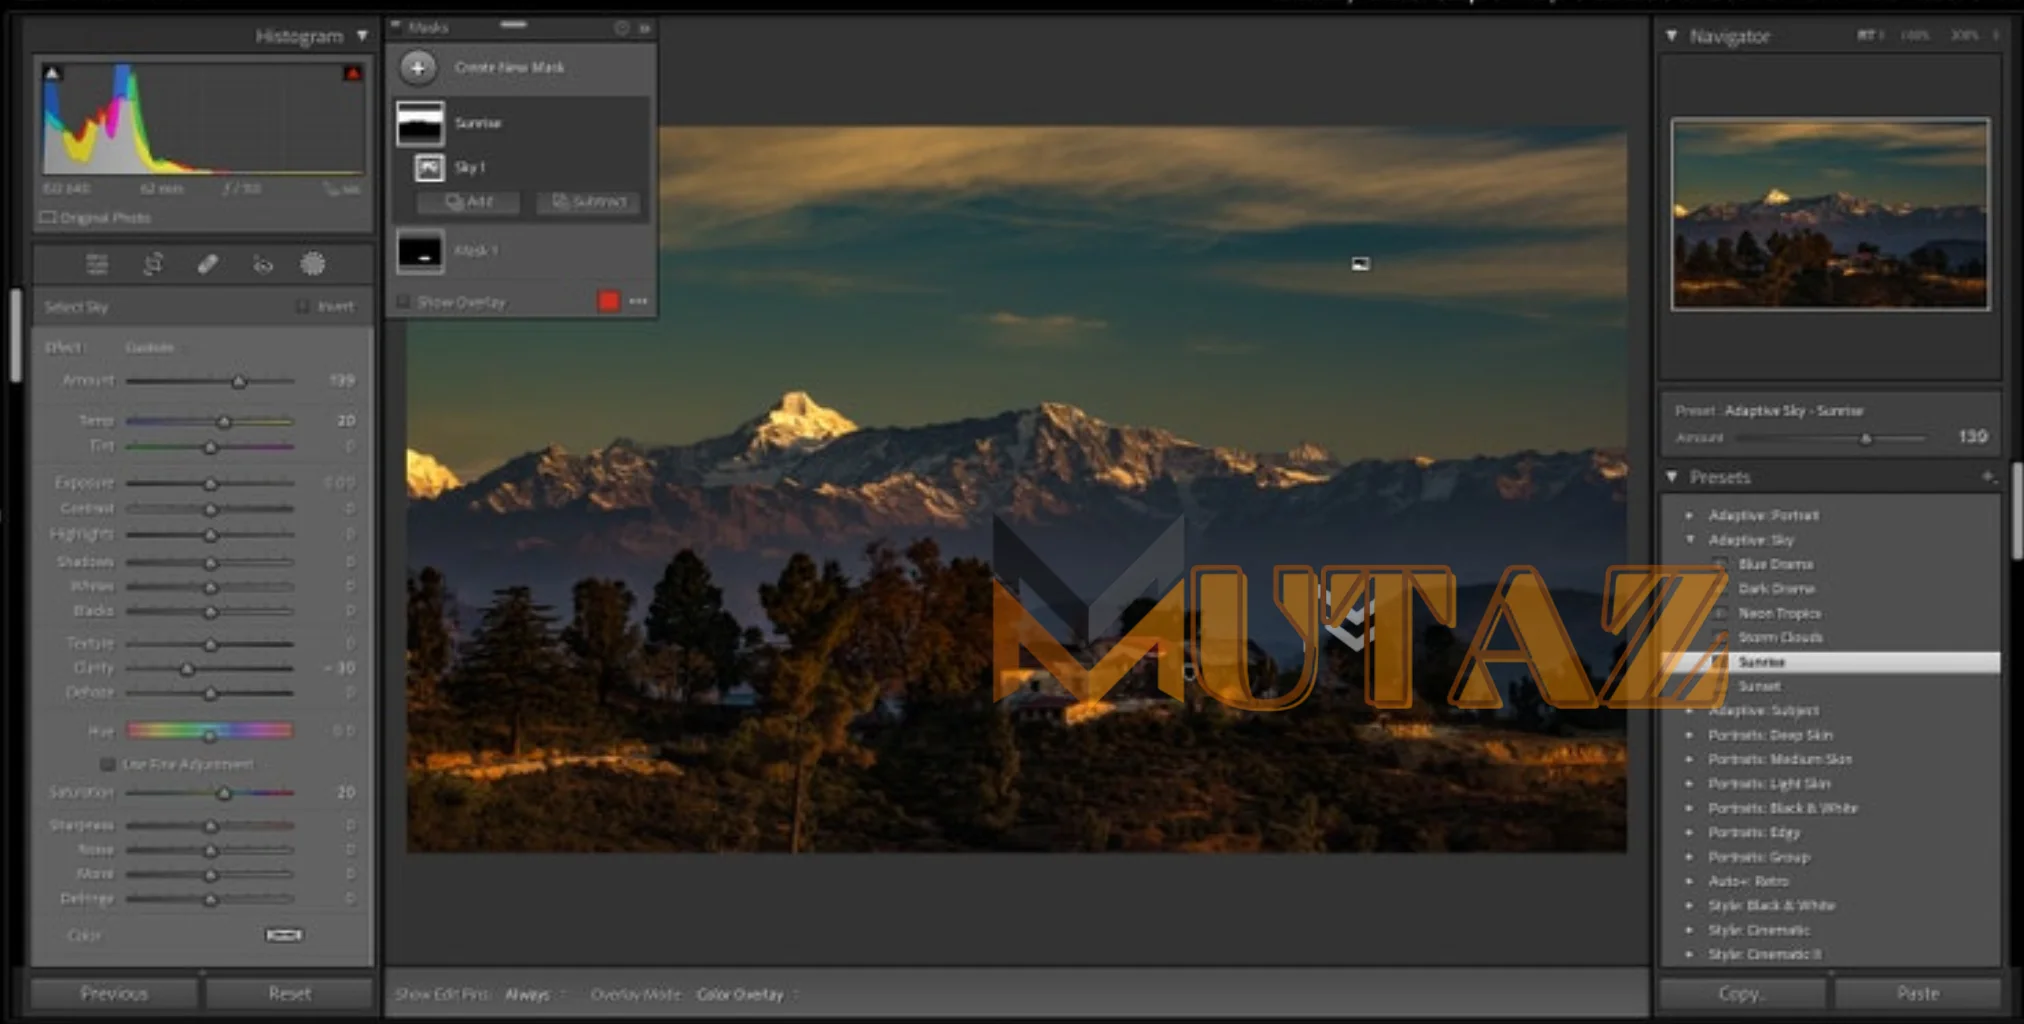Click the Copy button
The width and height of the screenshot is (2024, 1024).
click(x=1742, y=993)
